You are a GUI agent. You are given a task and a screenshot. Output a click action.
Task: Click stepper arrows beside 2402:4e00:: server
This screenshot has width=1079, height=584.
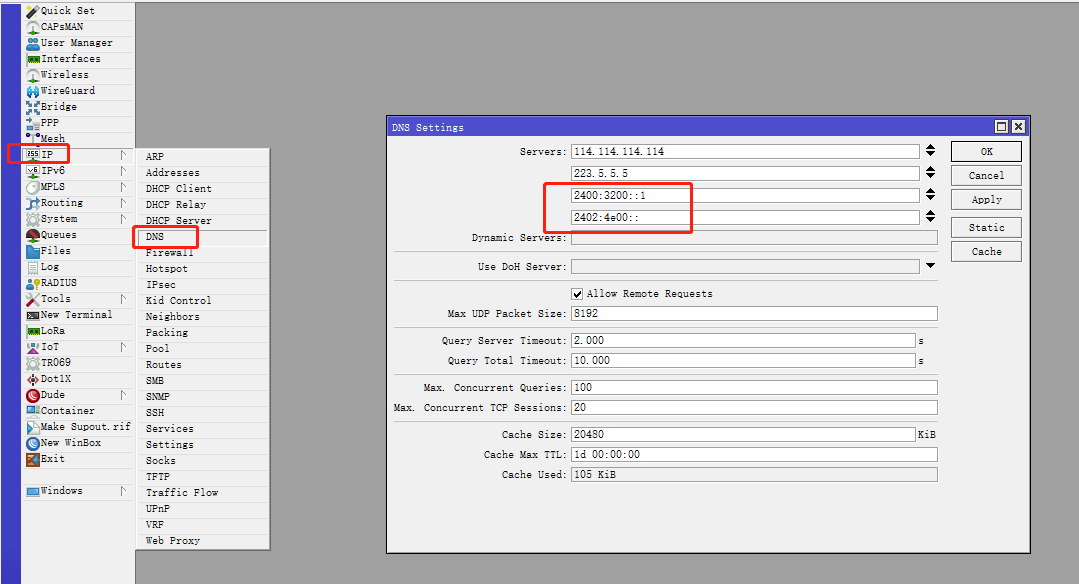click(x=930, y=217)
